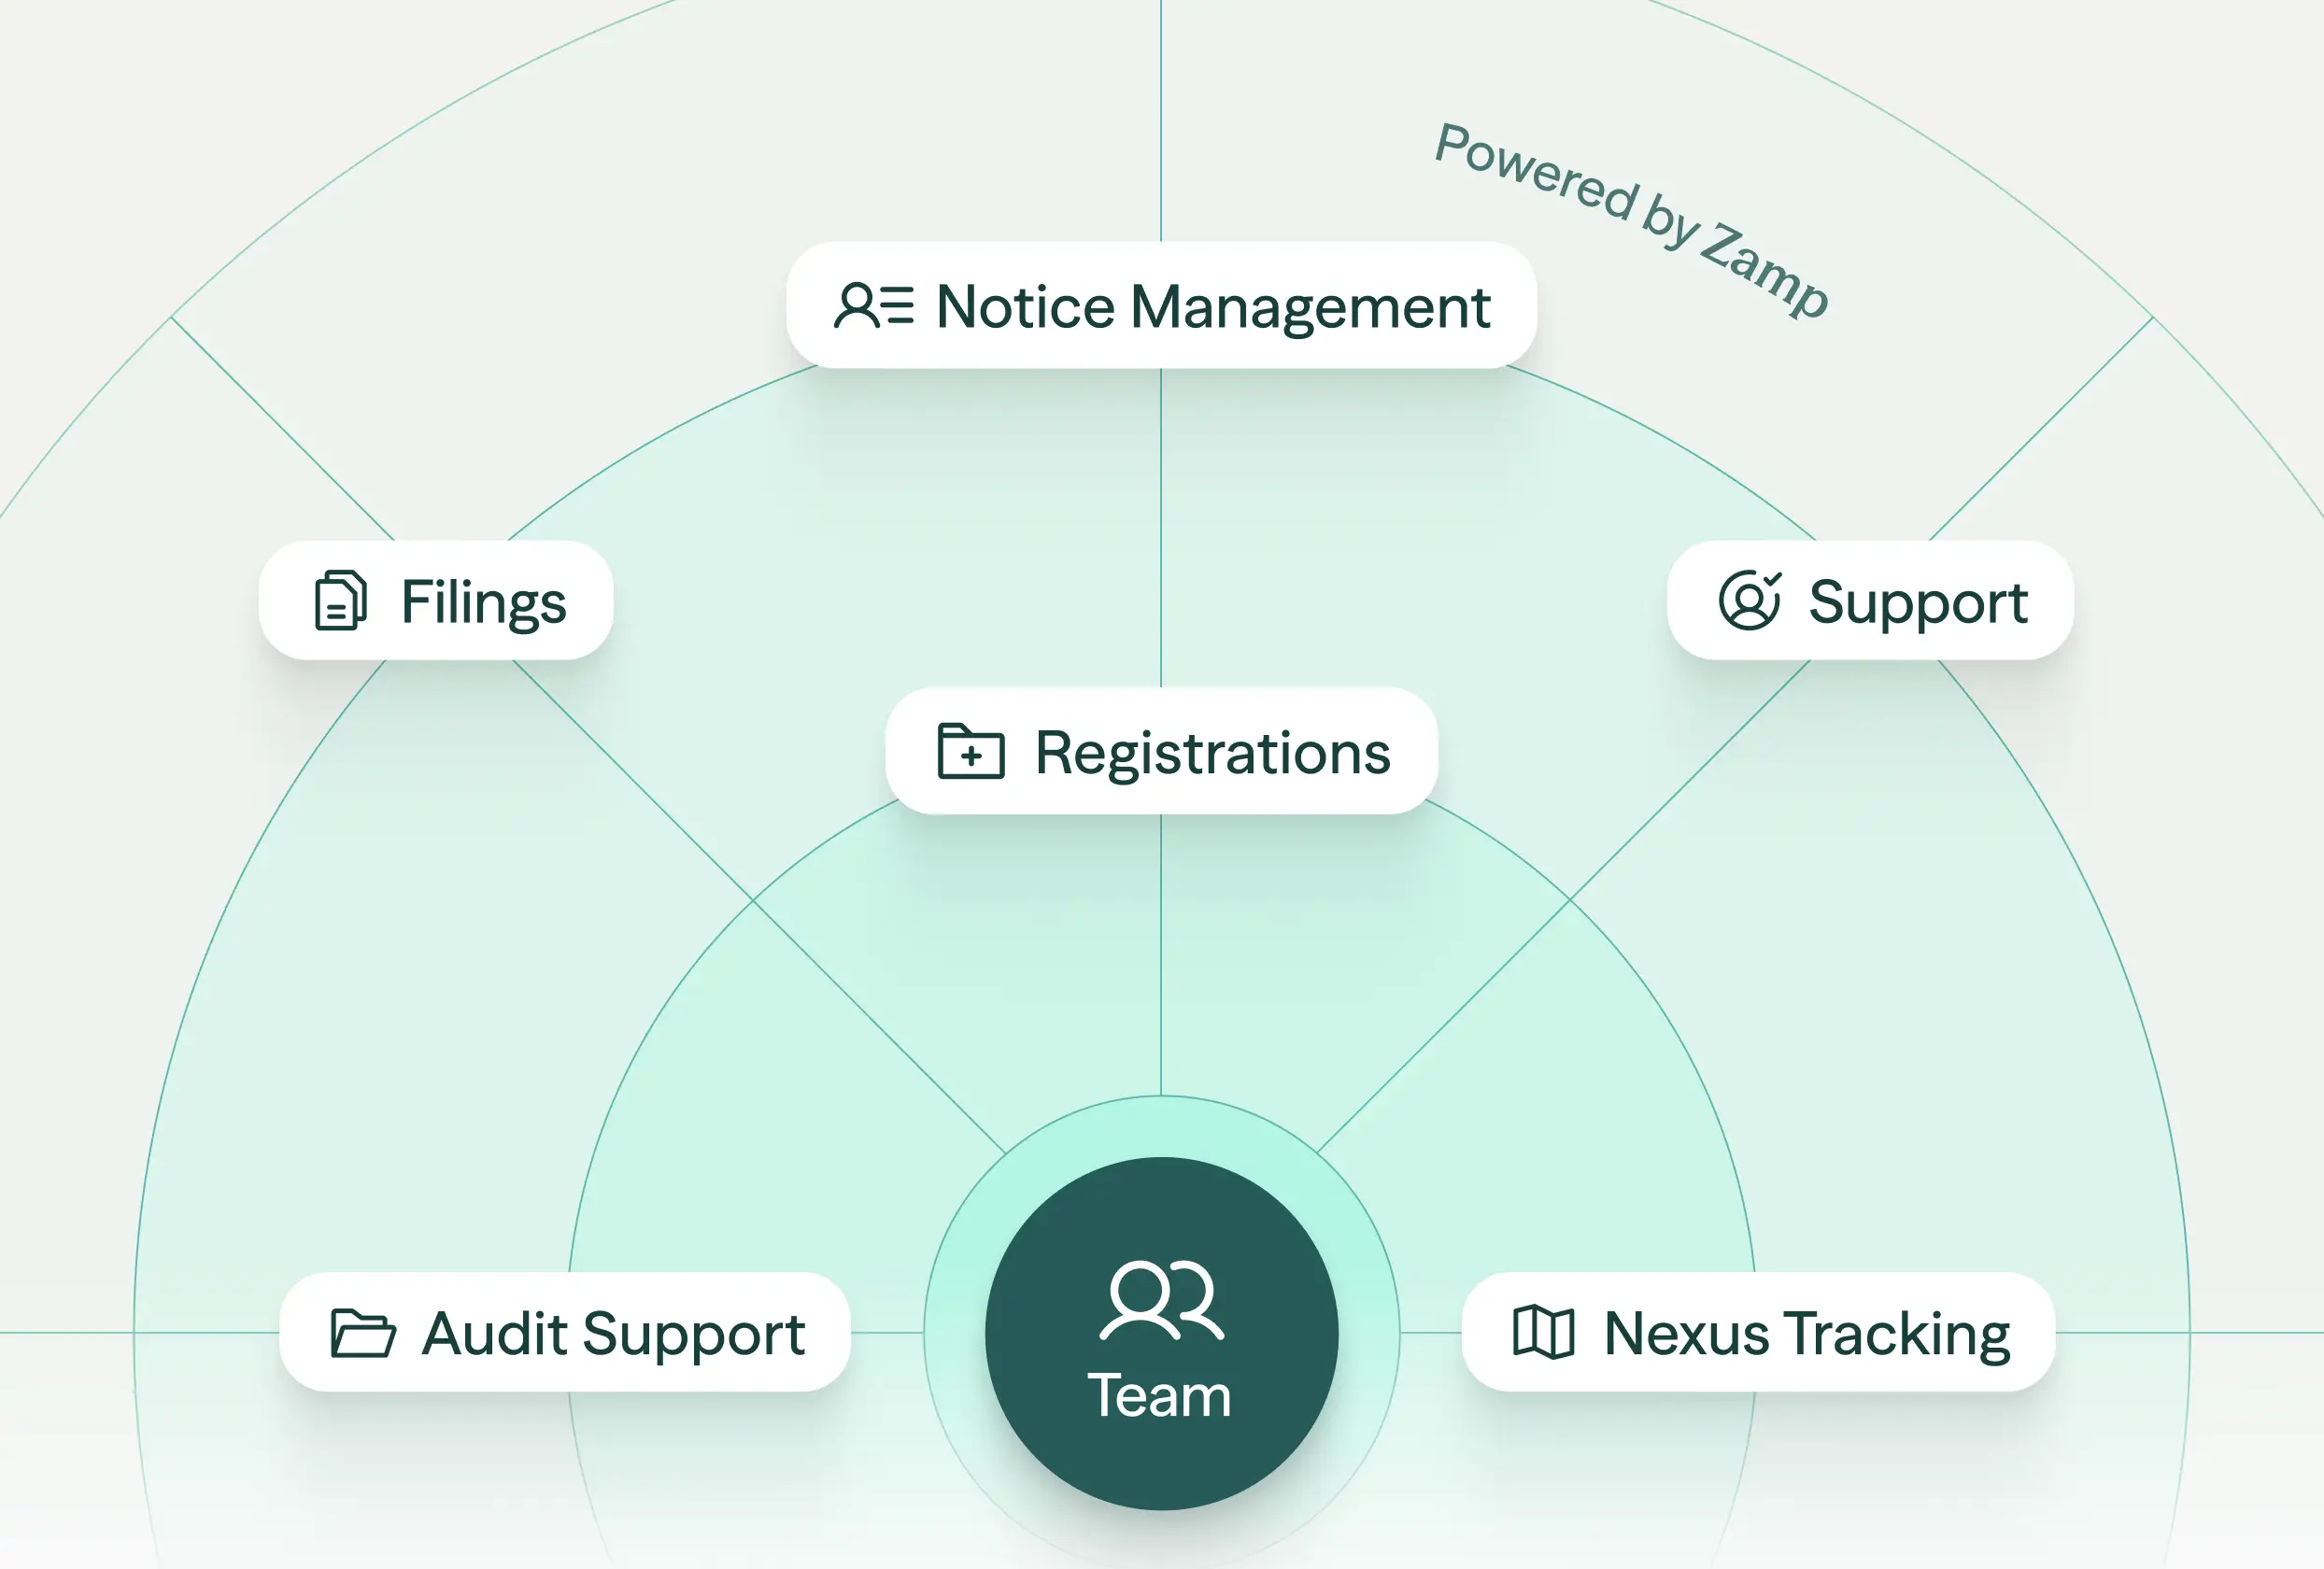
Task: Click the person-list icon beside Notice Management
Action: point(873,306)
